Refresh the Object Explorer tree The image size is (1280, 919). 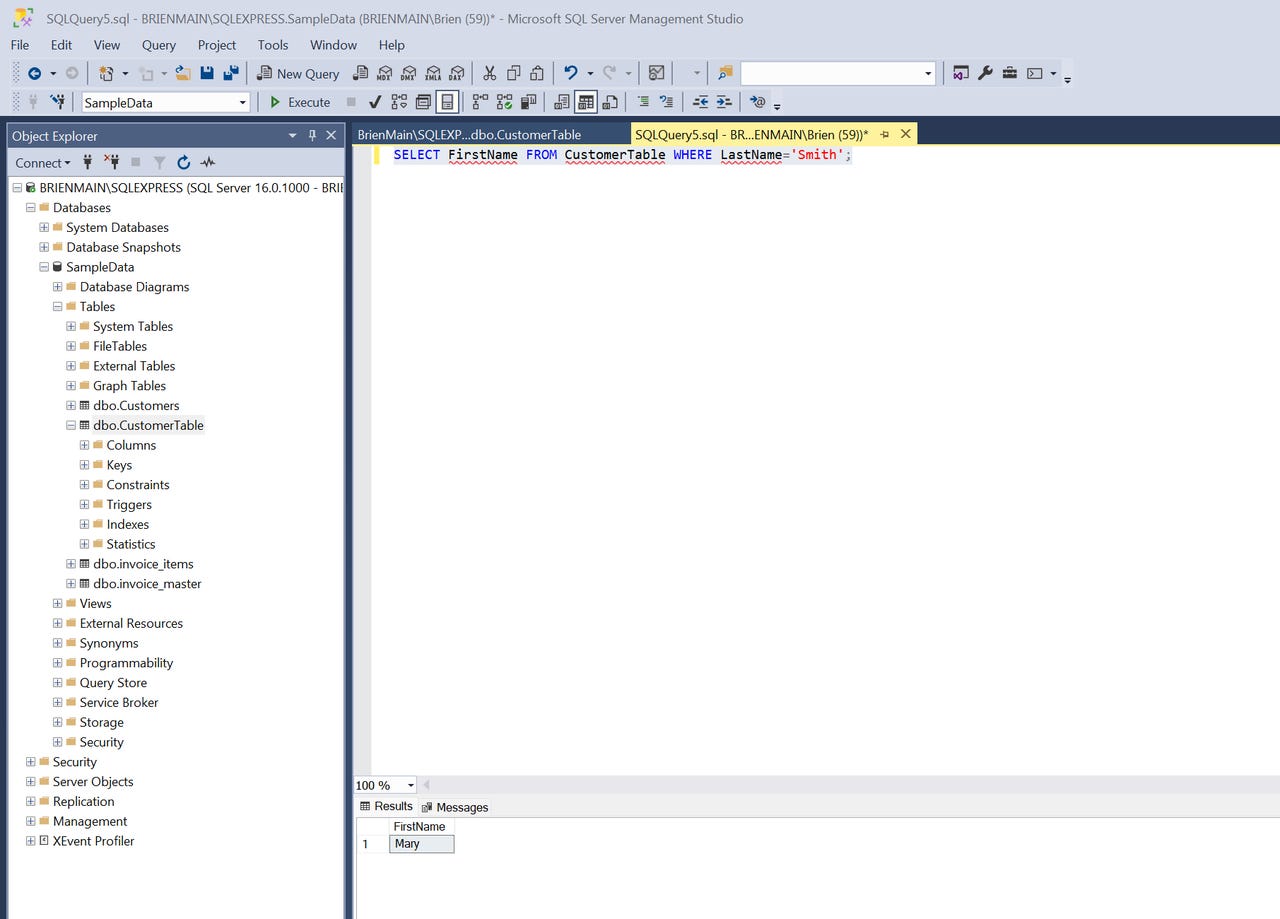pos(183,162)
